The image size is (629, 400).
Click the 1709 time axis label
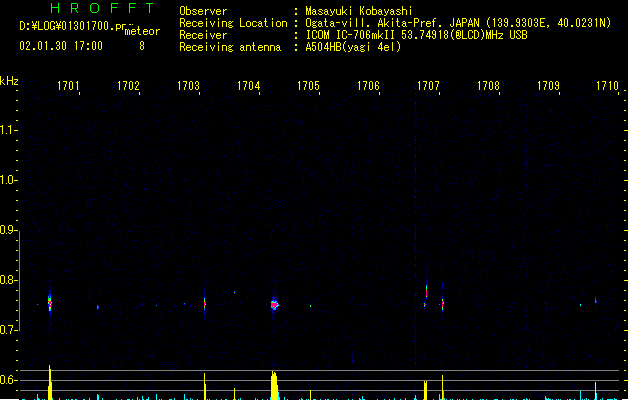coord(548,86)
